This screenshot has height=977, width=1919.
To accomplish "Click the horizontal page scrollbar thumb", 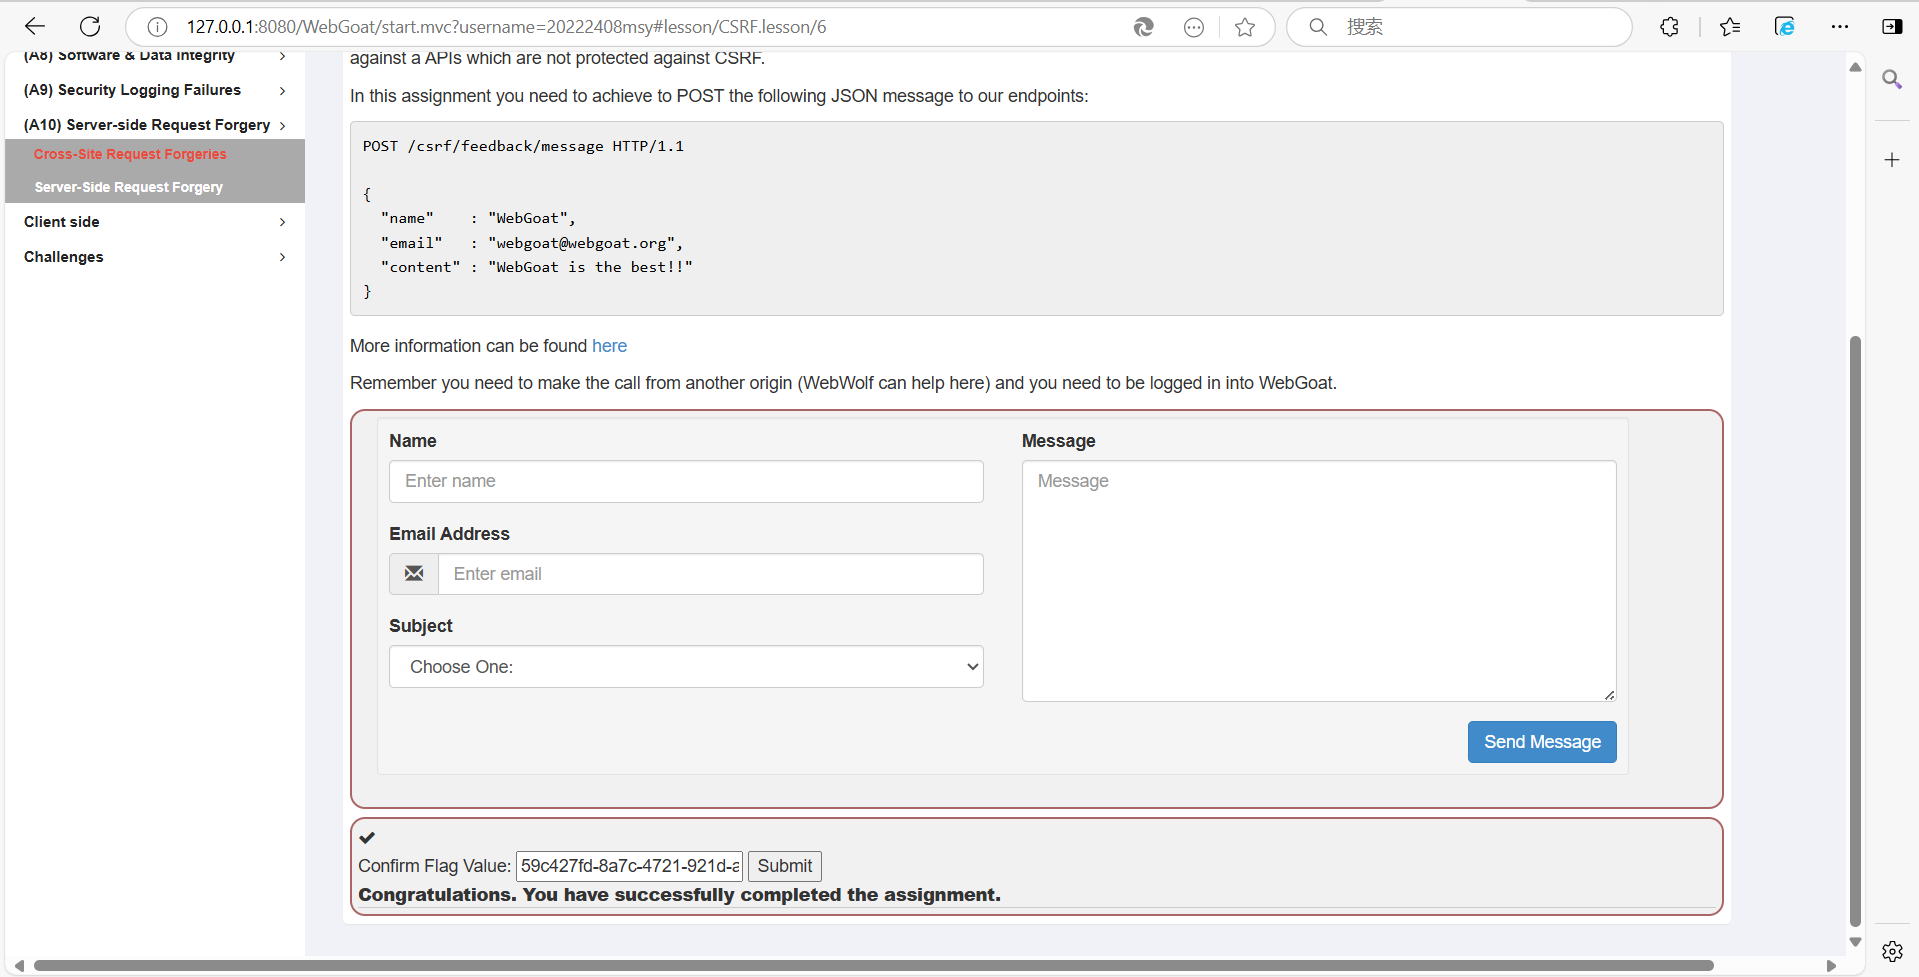I will (874, 966).
